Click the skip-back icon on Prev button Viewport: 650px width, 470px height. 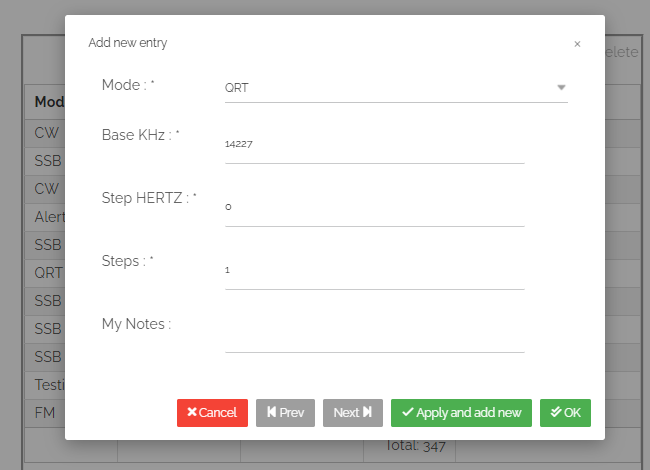271,413
